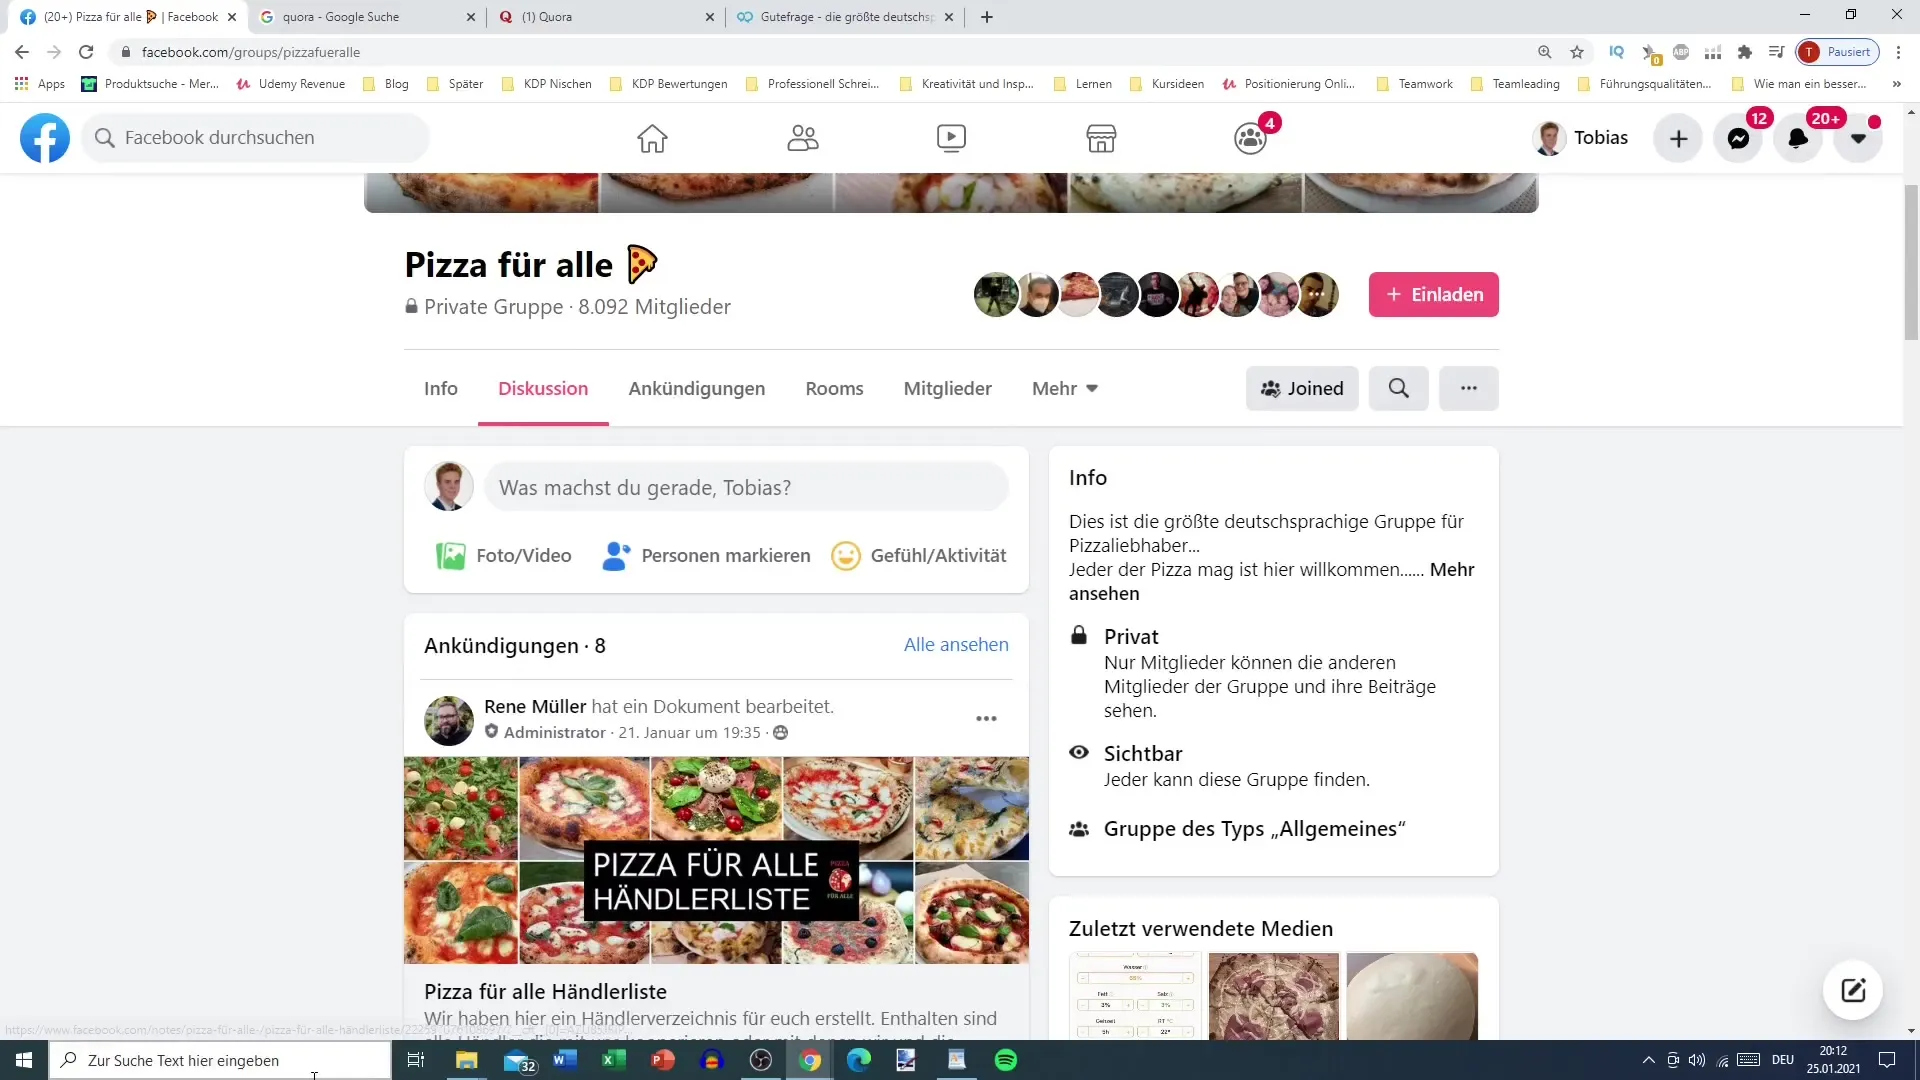Image resolution: width=1920 pixels, height=1080 pixels.
Task: Open the group three-dots options menu
Action: (1468, 388)
